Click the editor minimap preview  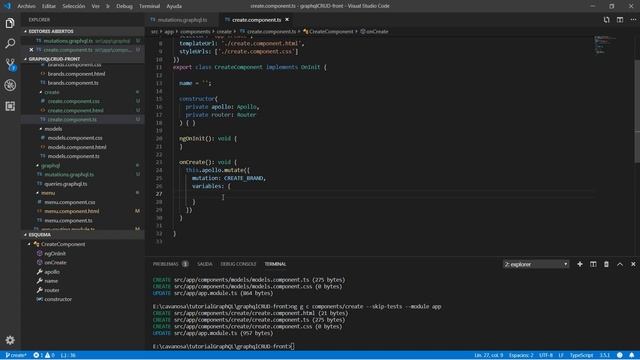605,45
